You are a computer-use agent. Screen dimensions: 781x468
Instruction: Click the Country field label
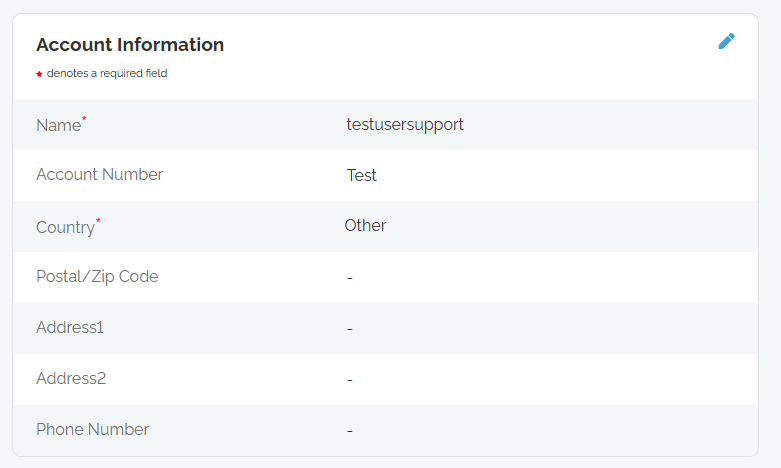tap(65, 228)
